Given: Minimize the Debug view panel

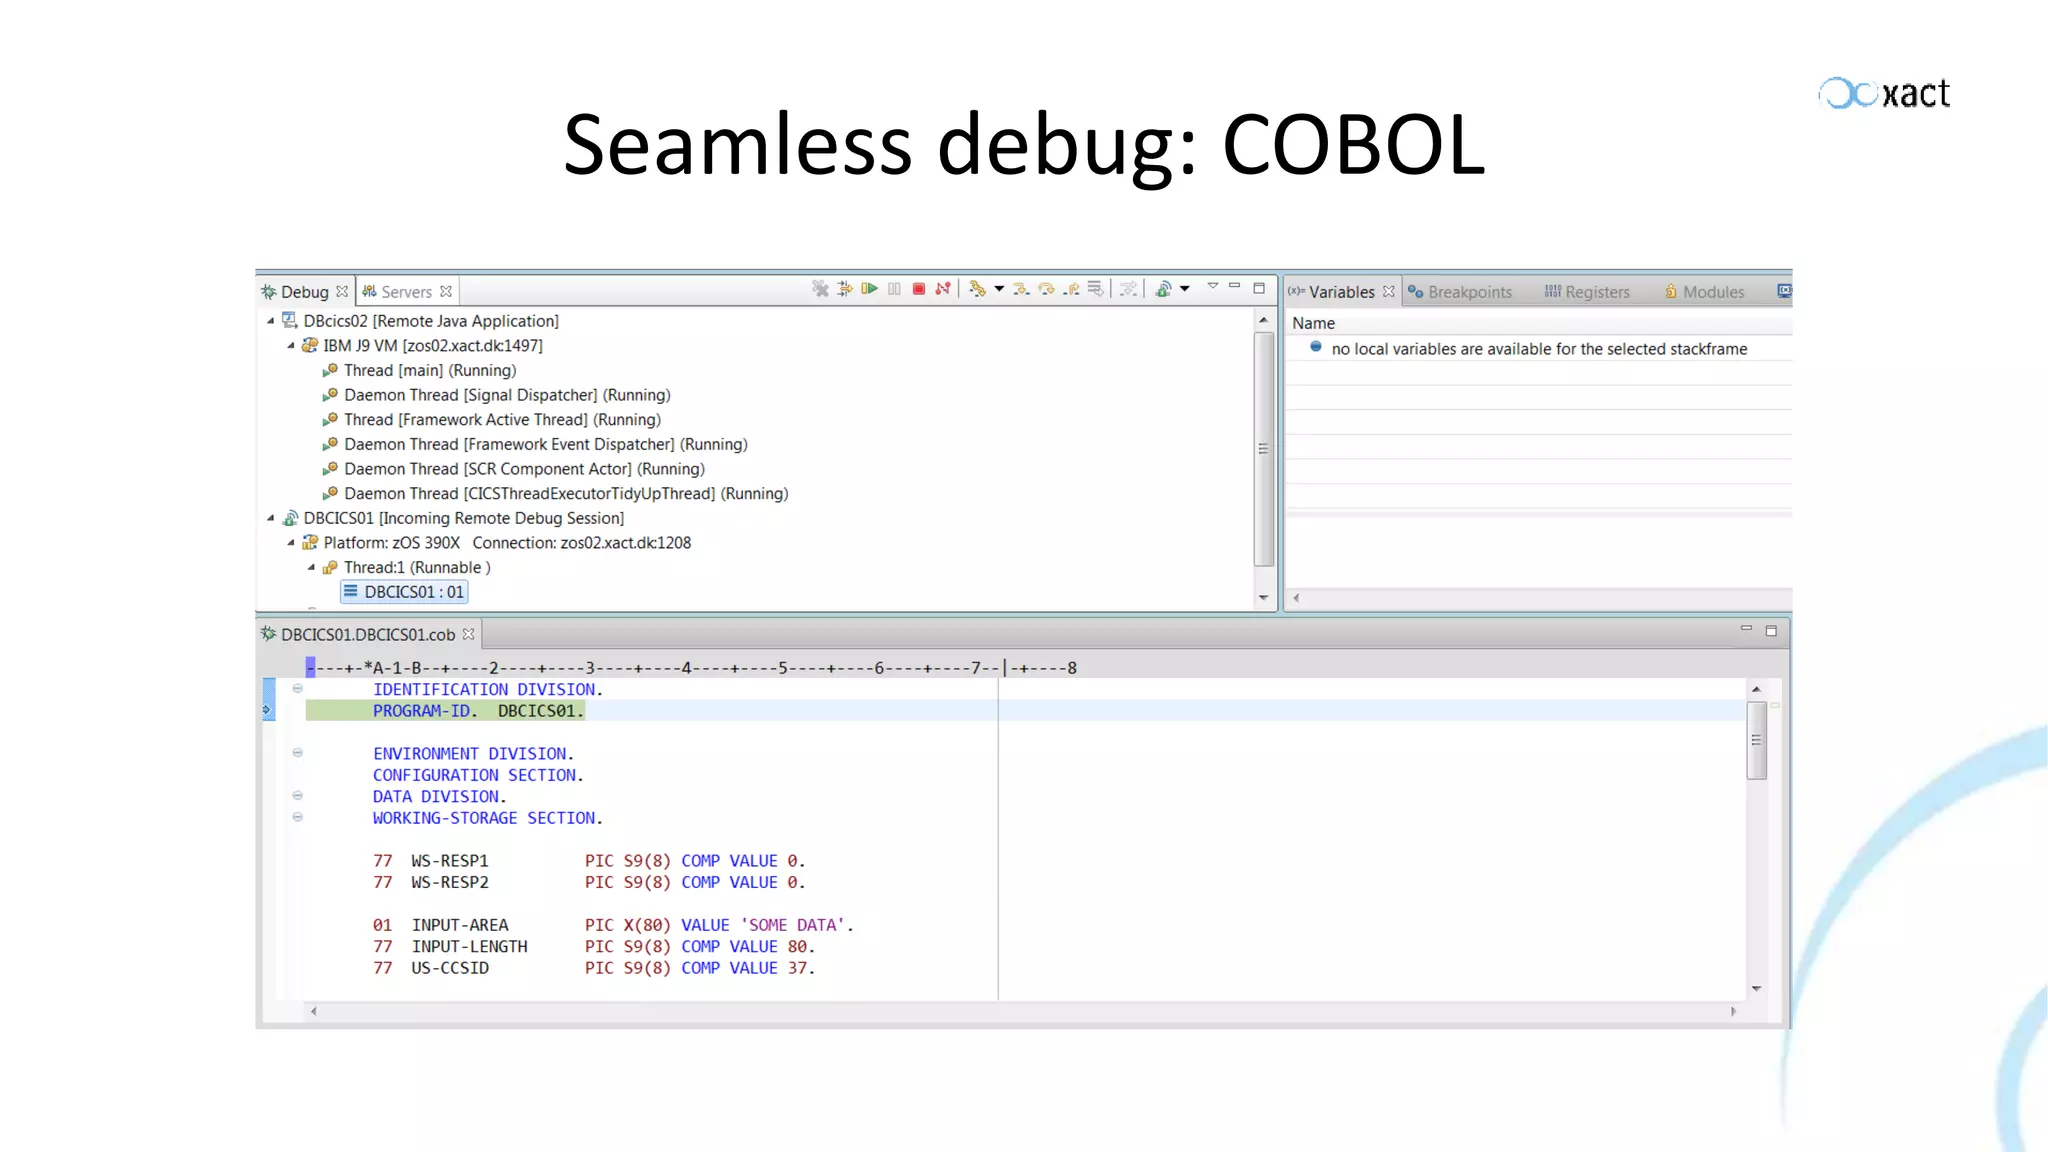Looking at the screenshot, I should 1235,286.
